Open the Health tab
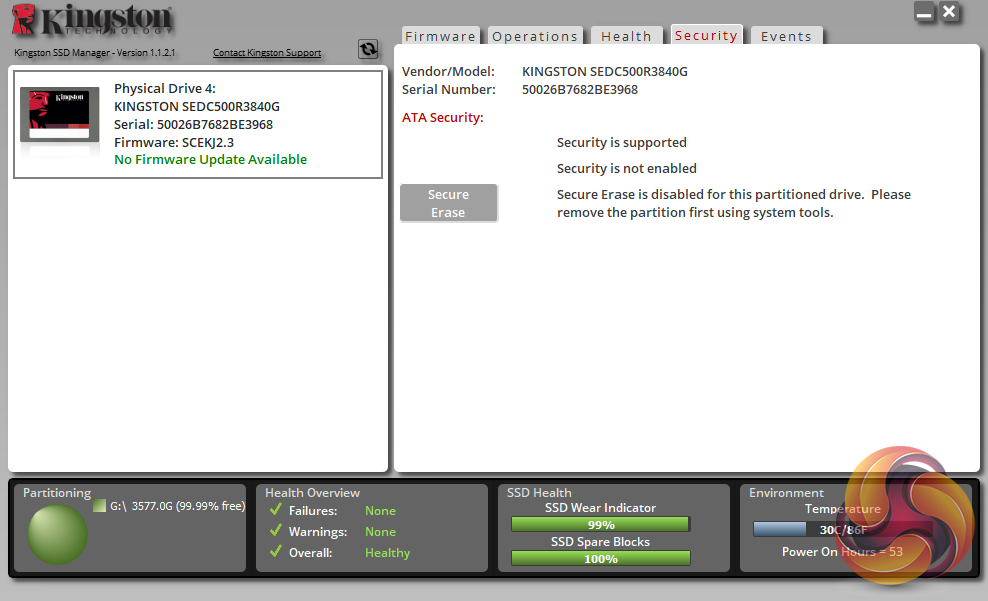 click(x=626, y=36)
